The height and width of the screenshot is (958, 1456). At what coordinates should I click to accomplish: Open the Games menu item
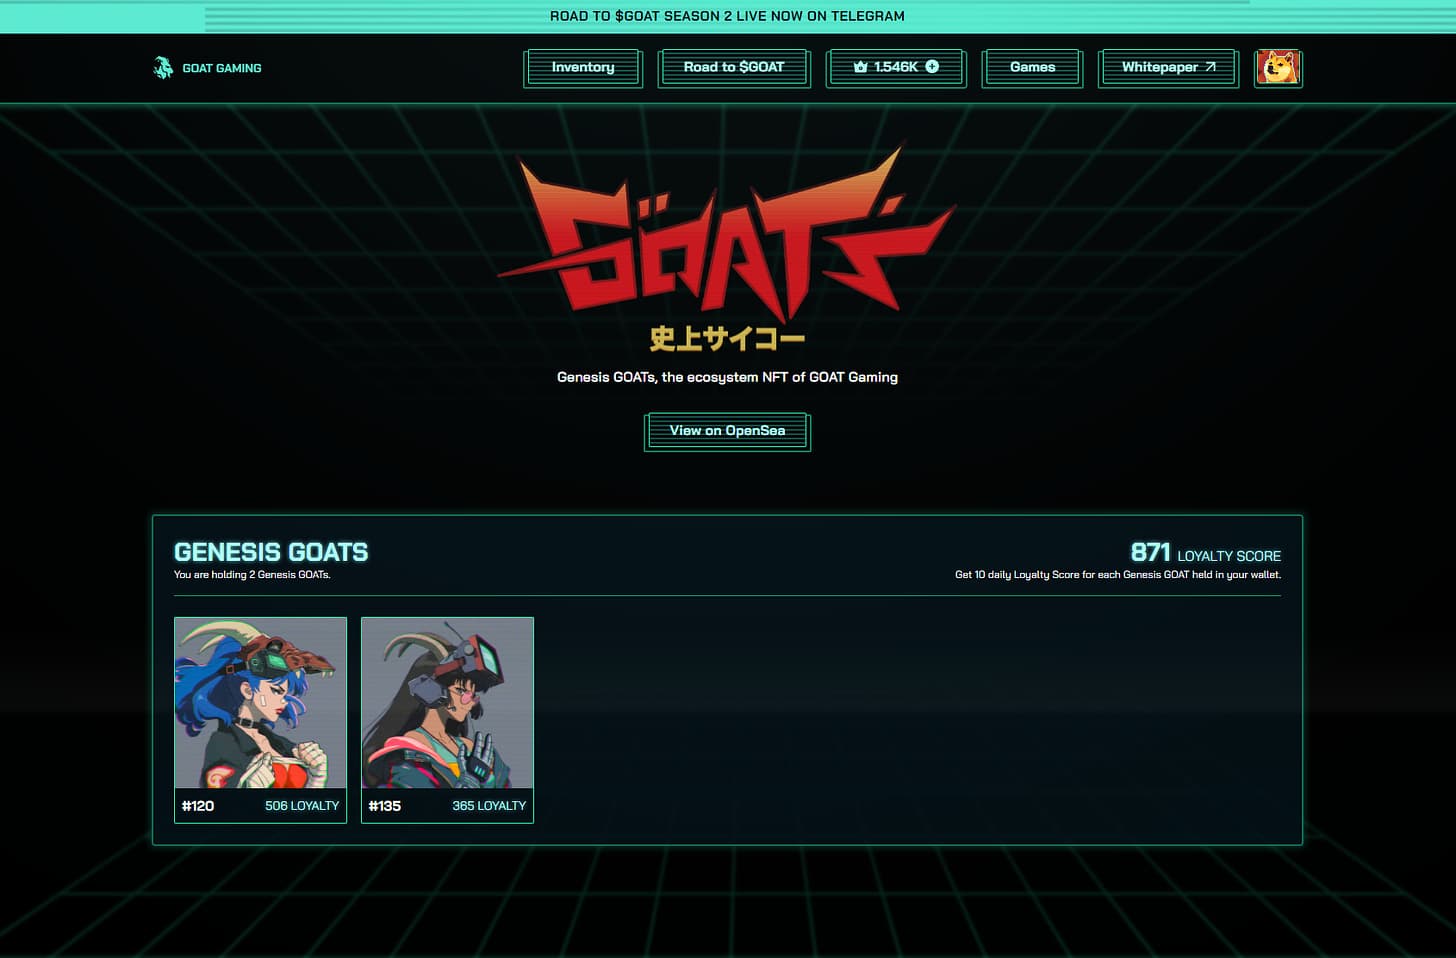pyautogui.click(x=1032, y=68)
